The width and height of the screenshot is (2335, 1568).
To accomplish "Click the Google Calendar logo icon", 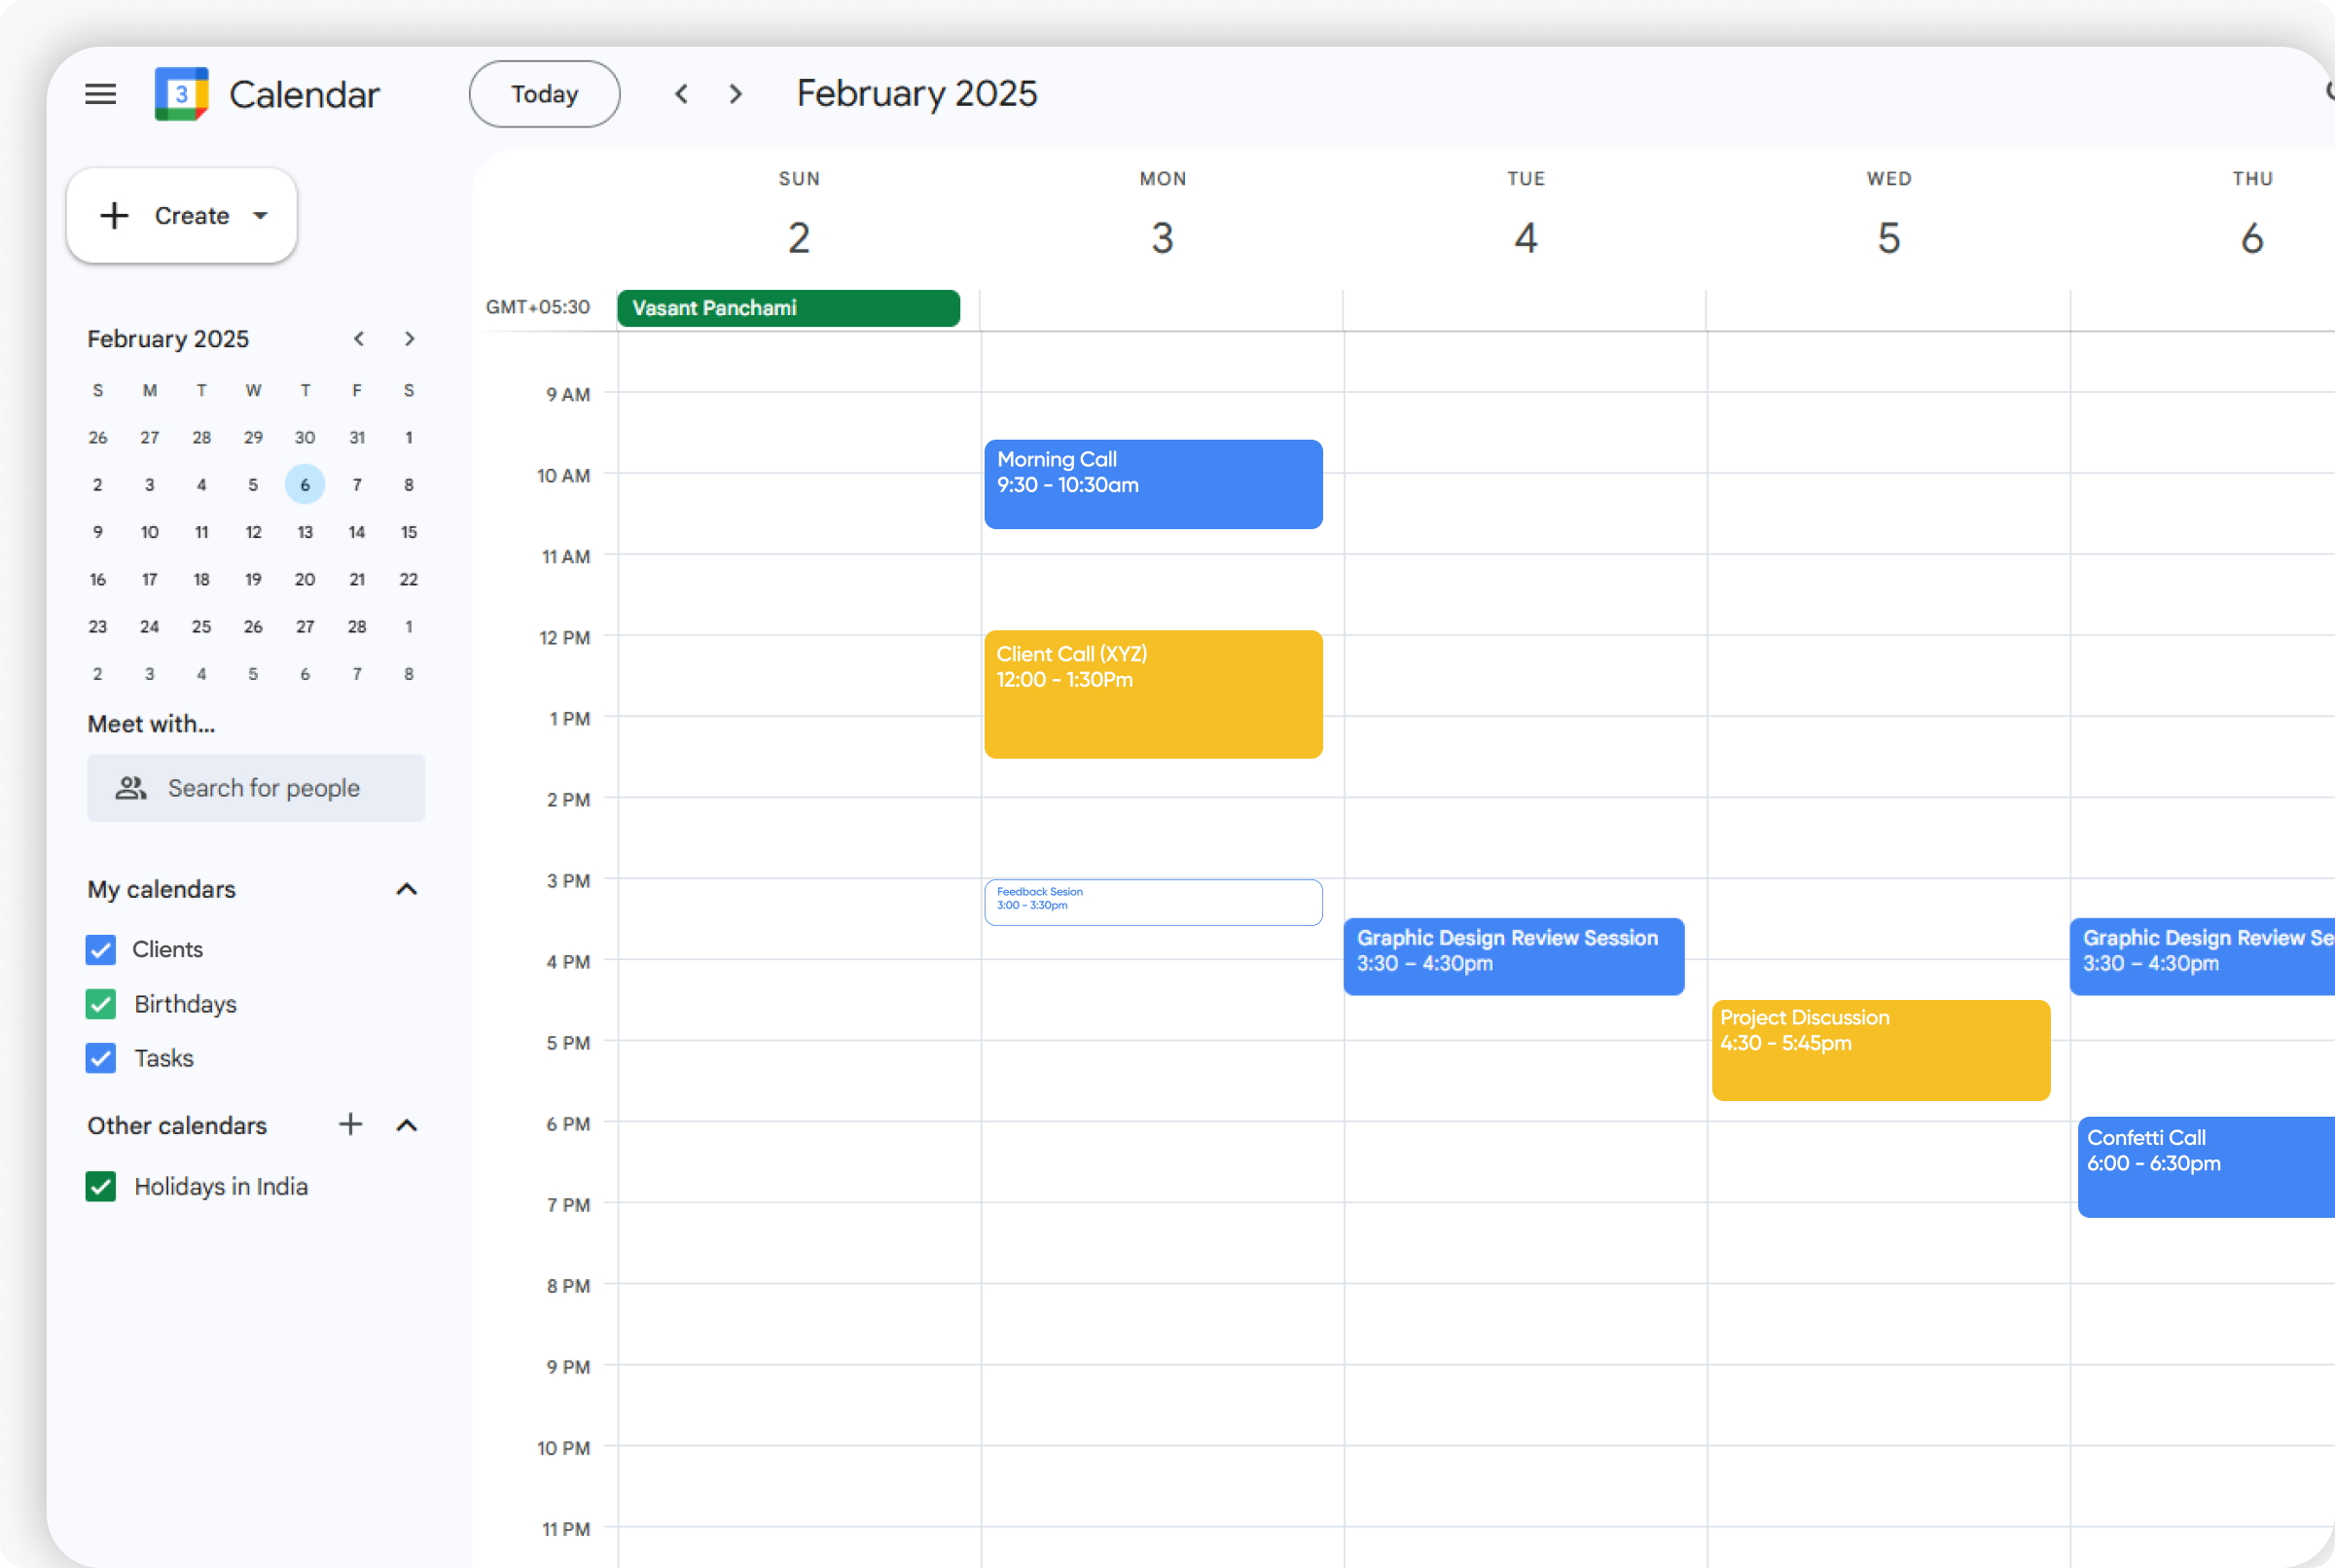I will click(181, 94).
